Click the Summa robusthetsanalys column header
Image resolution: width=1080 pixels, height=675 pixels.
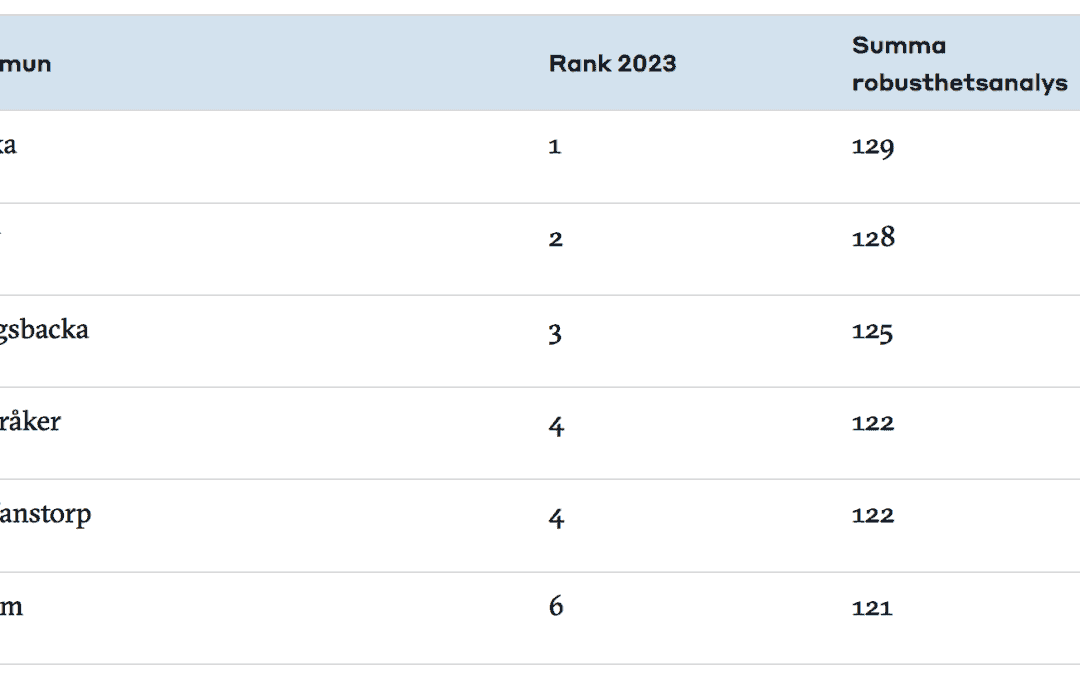click(x=959, y=64)
